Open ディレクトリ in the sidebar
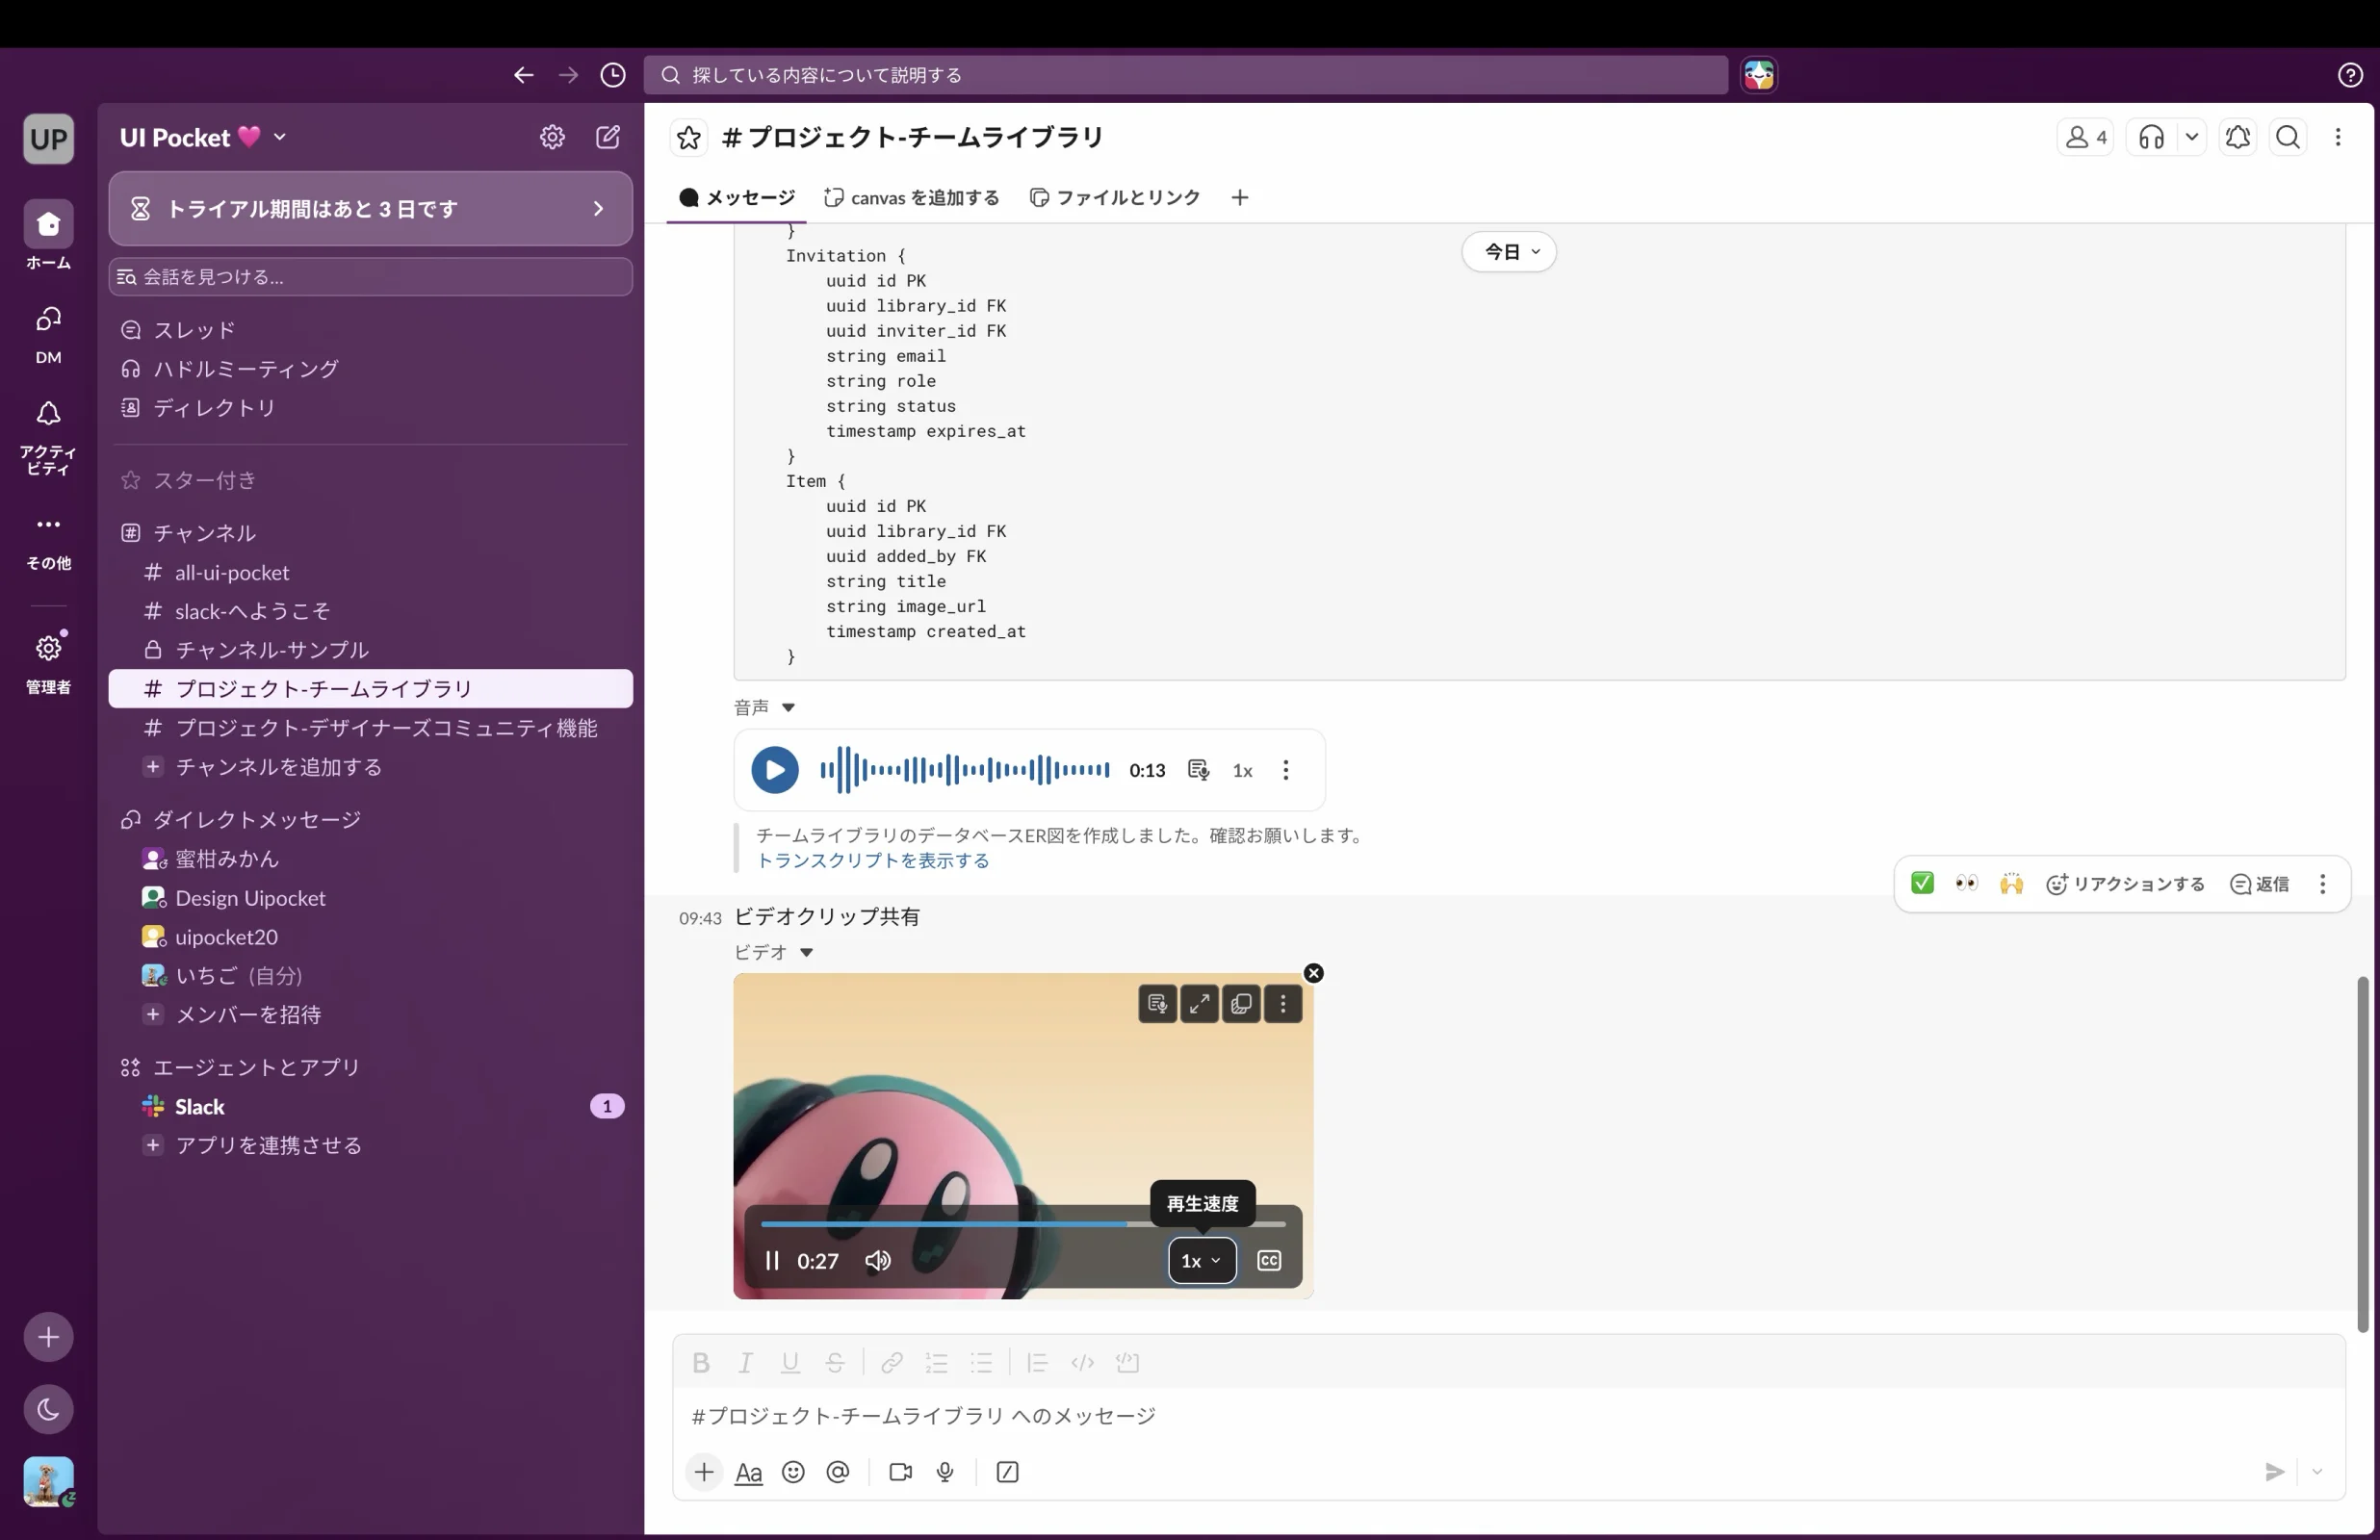The image size is (2380, 1540). tap(370, 408)
